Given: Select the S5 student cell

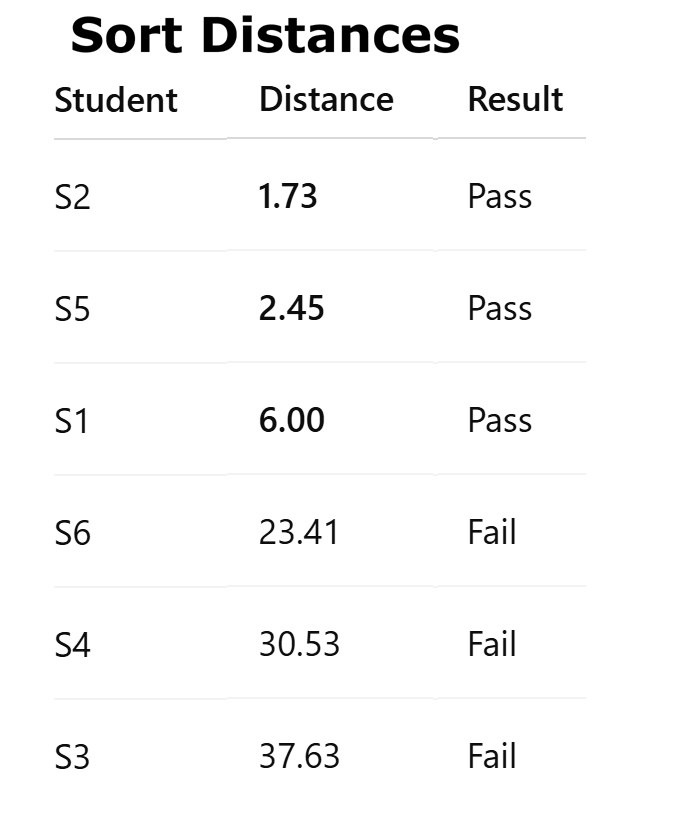Looking at the screenshot, I should (x=72, y=309).
